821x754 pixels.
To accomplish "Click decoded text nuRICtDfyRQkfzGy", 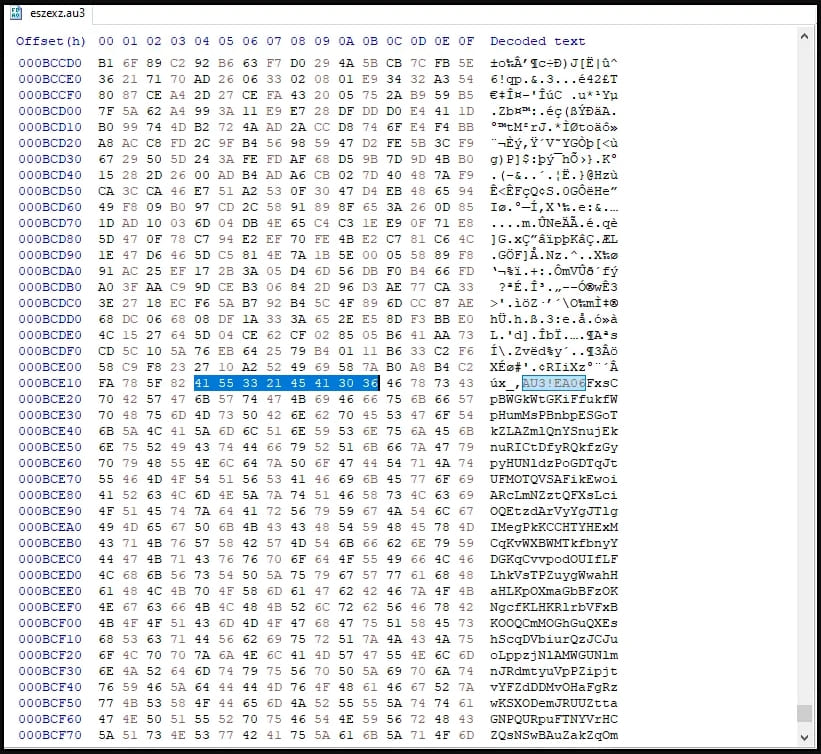I will tap(554, 447).
